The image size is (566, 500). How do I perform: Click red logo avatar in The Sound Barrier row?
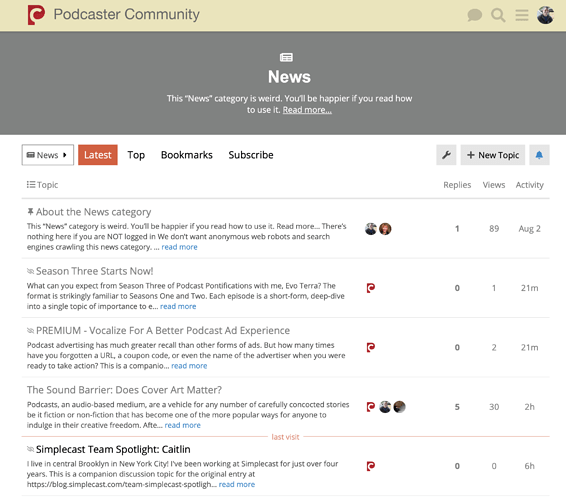371,407
